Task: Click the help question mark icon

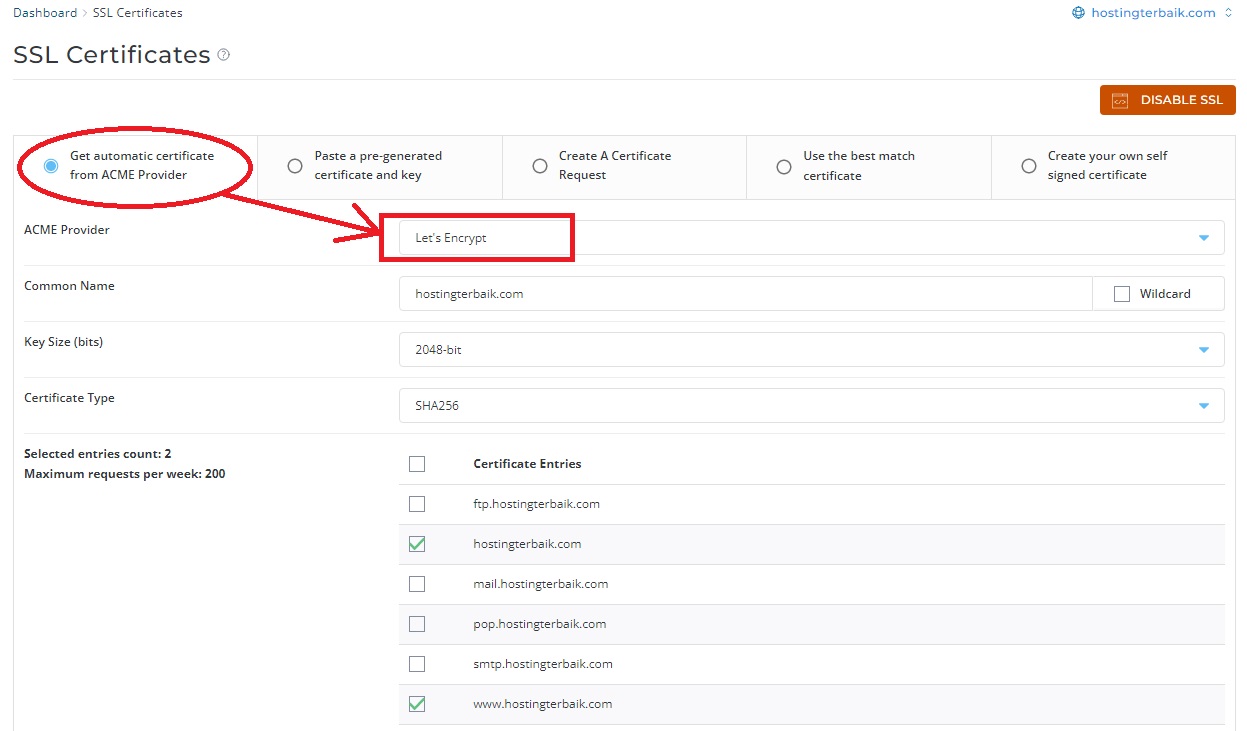Action: (x=223, y=55)
